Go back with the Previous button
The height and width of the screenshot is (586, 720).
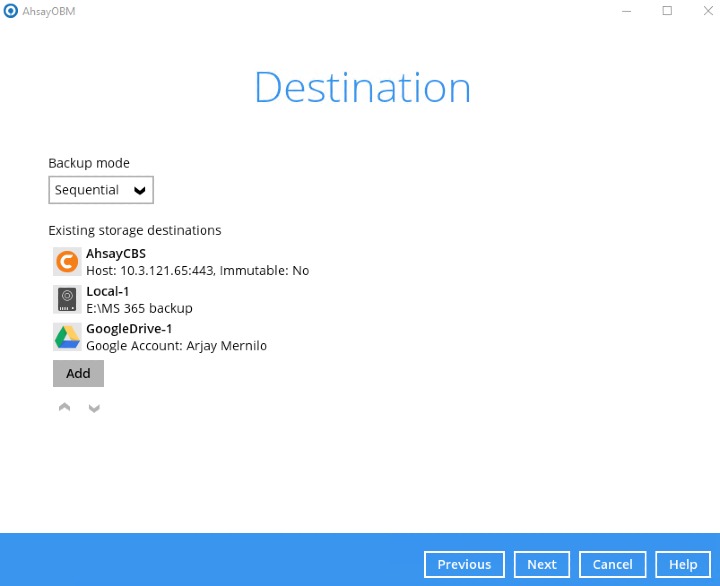(464, 564)
